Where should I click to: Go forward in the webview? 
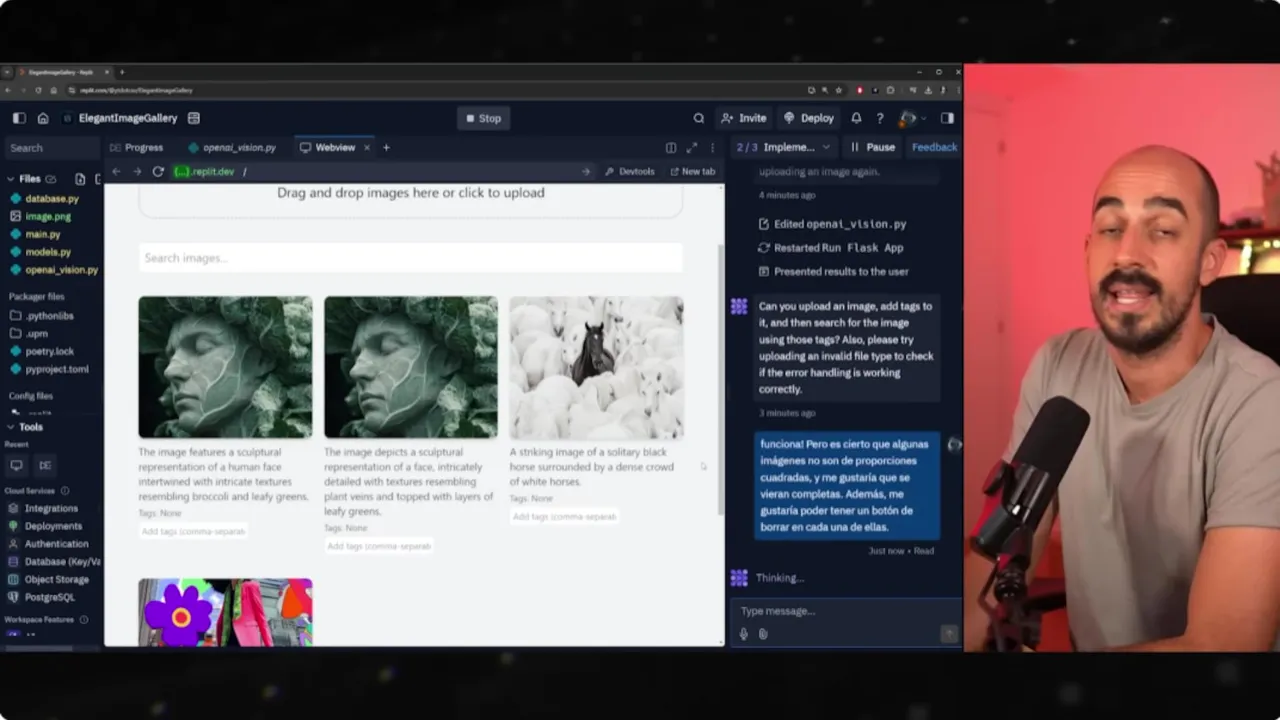(x=137, y=172)
